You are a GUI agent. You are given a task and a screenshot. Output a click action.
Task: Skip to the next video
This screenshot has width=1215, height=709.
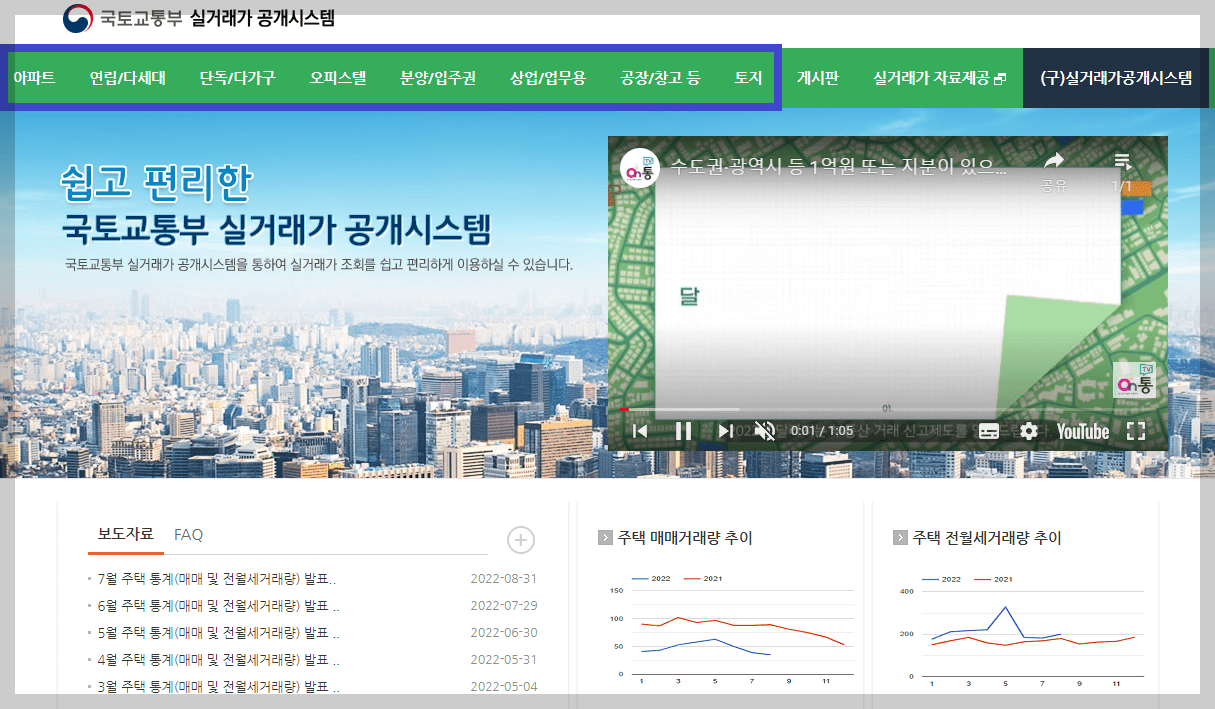coord(726,430)
